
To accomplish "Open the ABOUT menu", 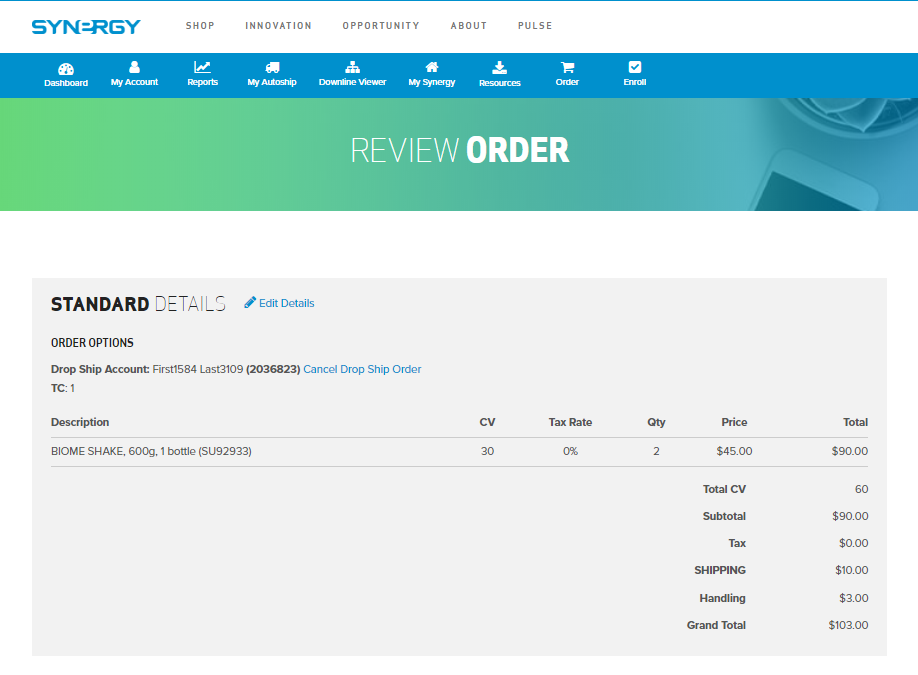I will (x=469, y=26).
